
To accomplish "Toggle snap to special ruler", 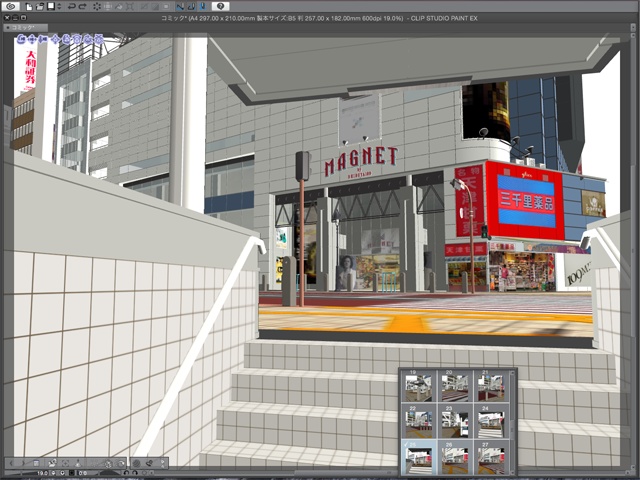I will pyautogui.click(x=191, y=7).
